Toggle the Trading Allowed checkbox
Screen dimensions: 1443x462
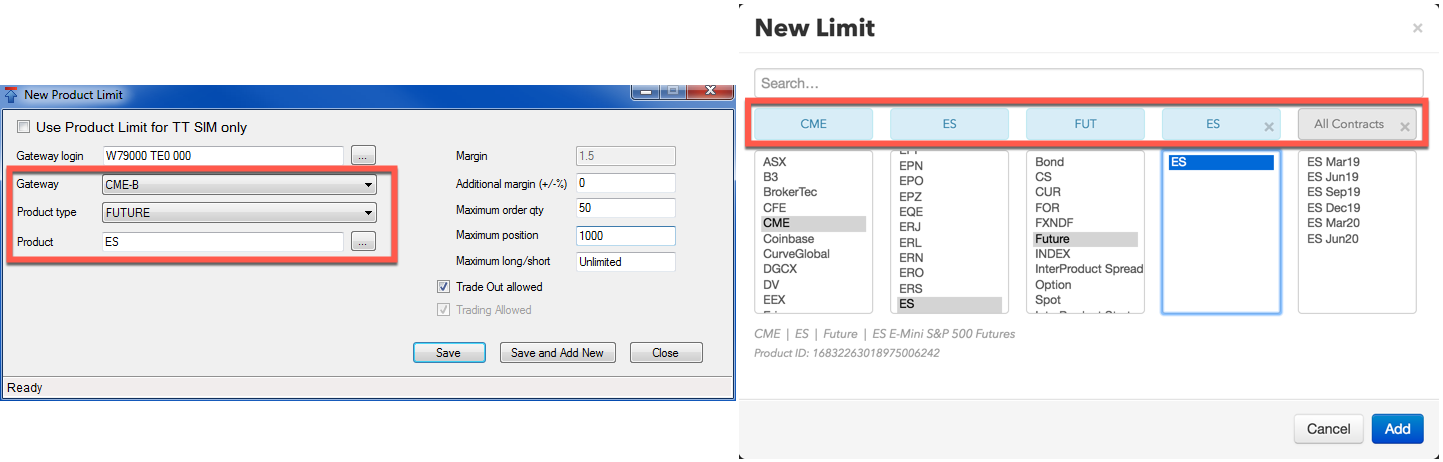click(443, 309)
